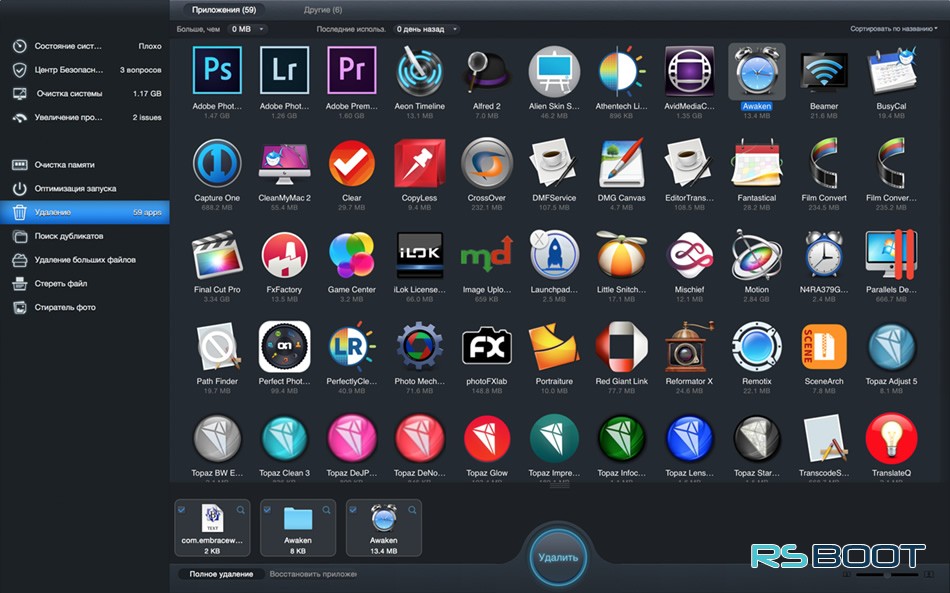Open the size filter '0 MB' dropdown
The height and width of the screenshot is (593, 950).
click(247, 29)
